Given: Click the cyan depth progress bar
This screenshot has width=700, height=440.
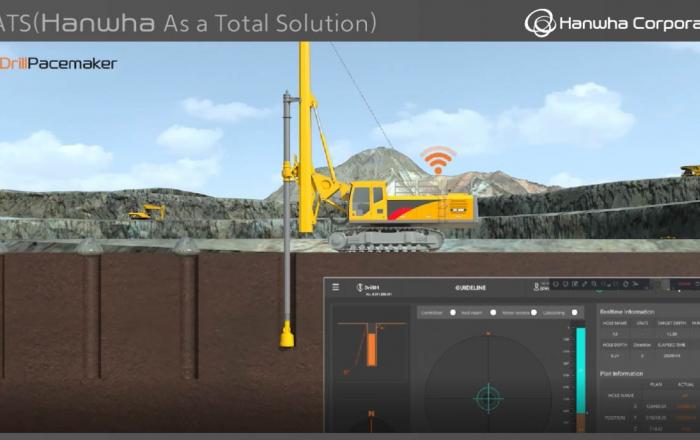Looking at the screenshot, I should click(x=581, y=371).
